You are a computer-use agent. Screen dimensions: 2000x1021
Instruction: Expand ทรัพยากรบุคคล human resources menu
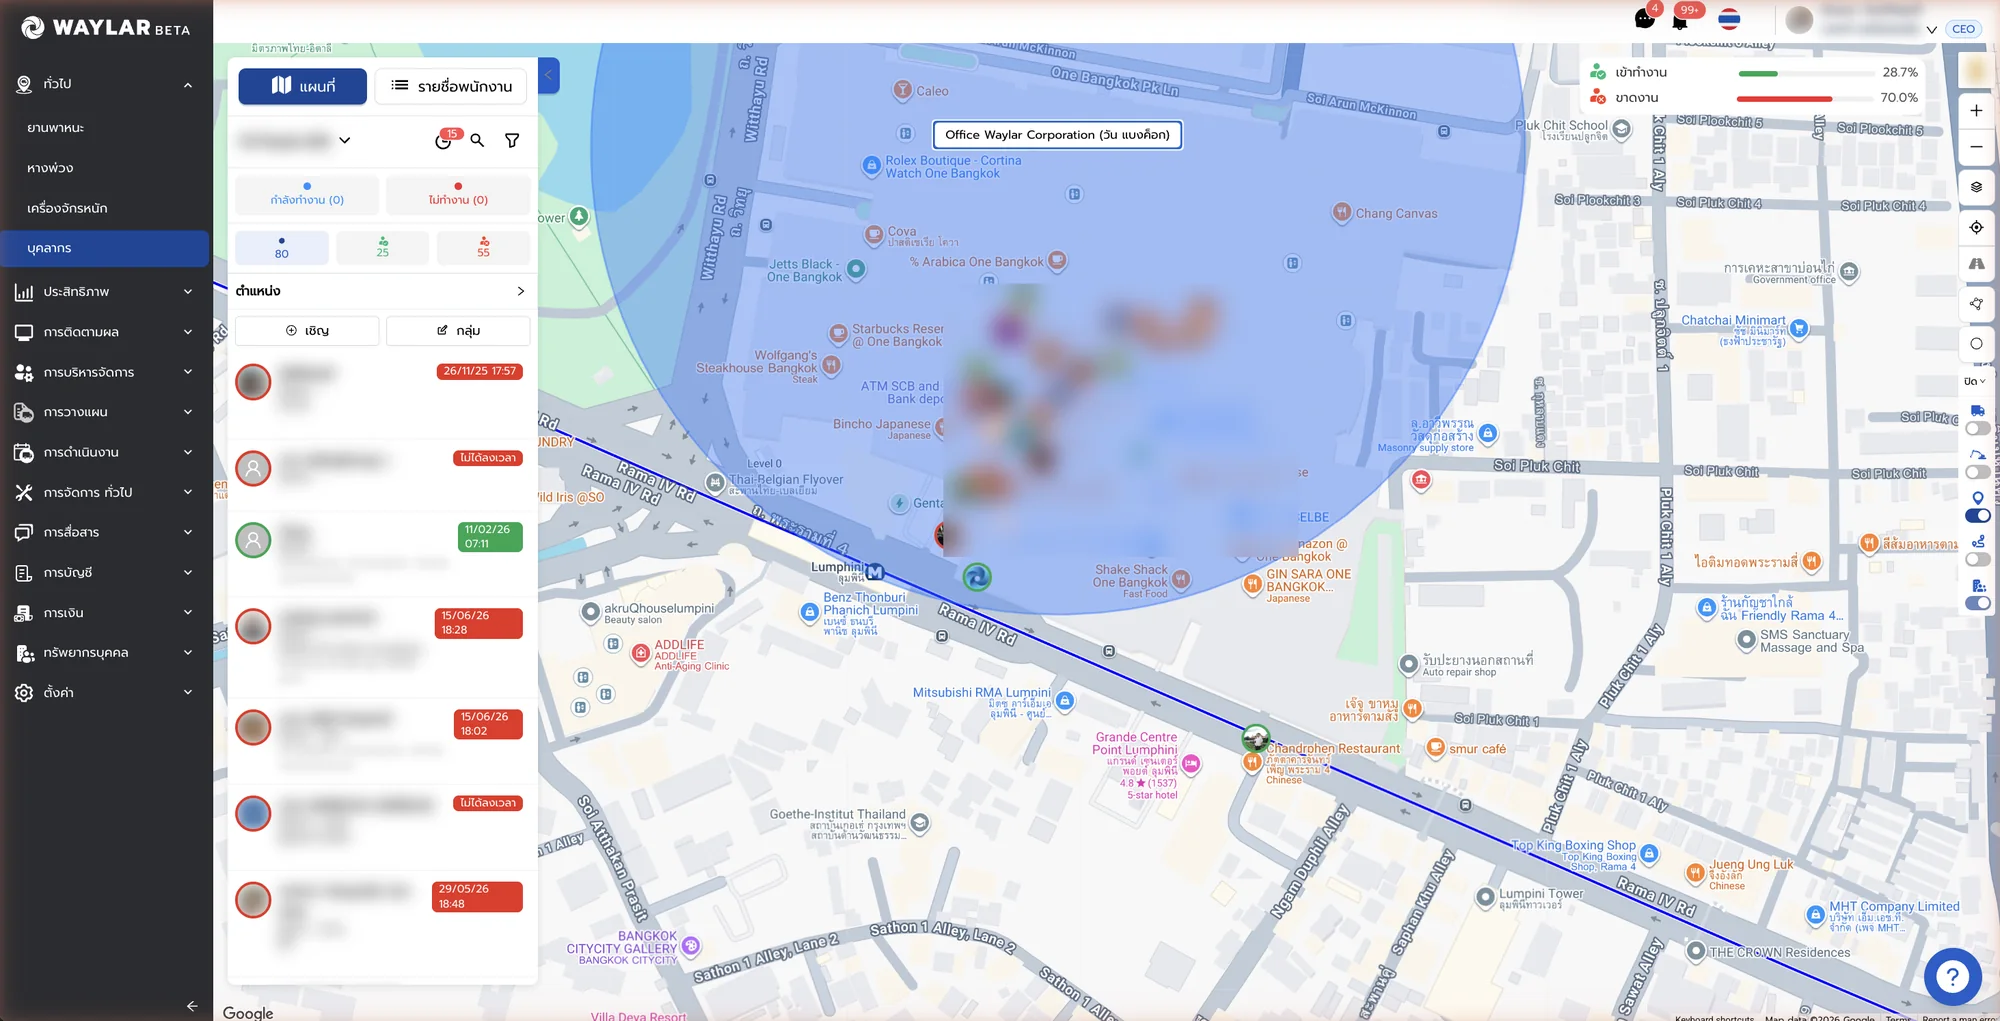(x=105, y=652)
